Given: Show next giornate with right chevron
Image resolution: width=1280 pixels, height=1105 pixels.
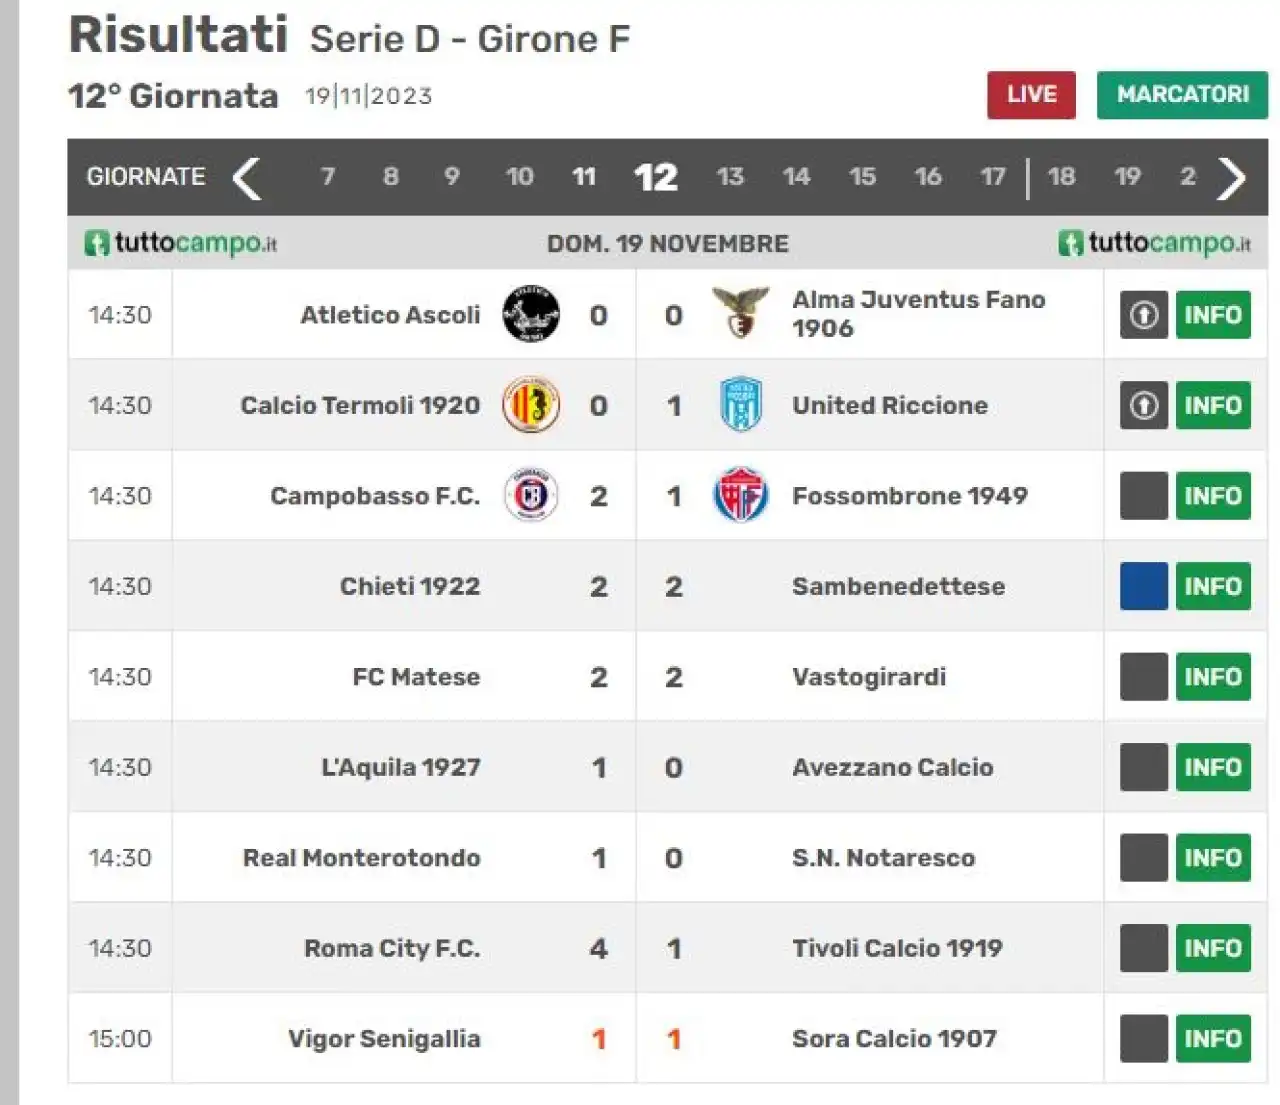Looking at the screenshot, I should pos(1232,178).
